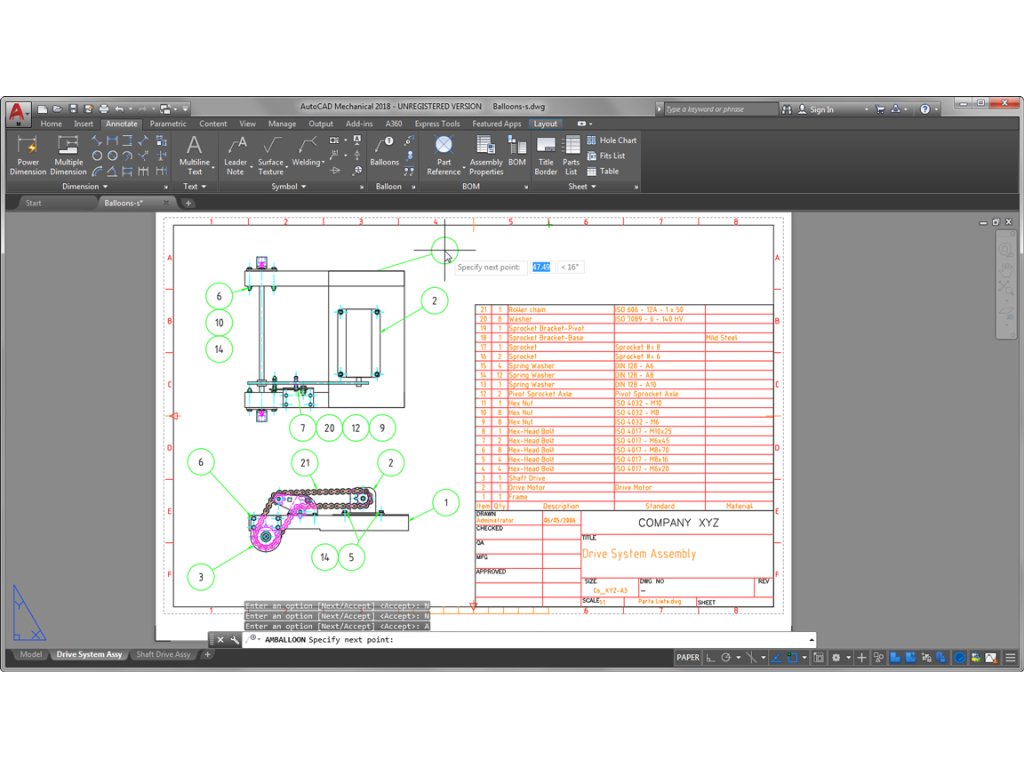Add new layout with plus button
The image size is (1024, 768).
[208, 654]
